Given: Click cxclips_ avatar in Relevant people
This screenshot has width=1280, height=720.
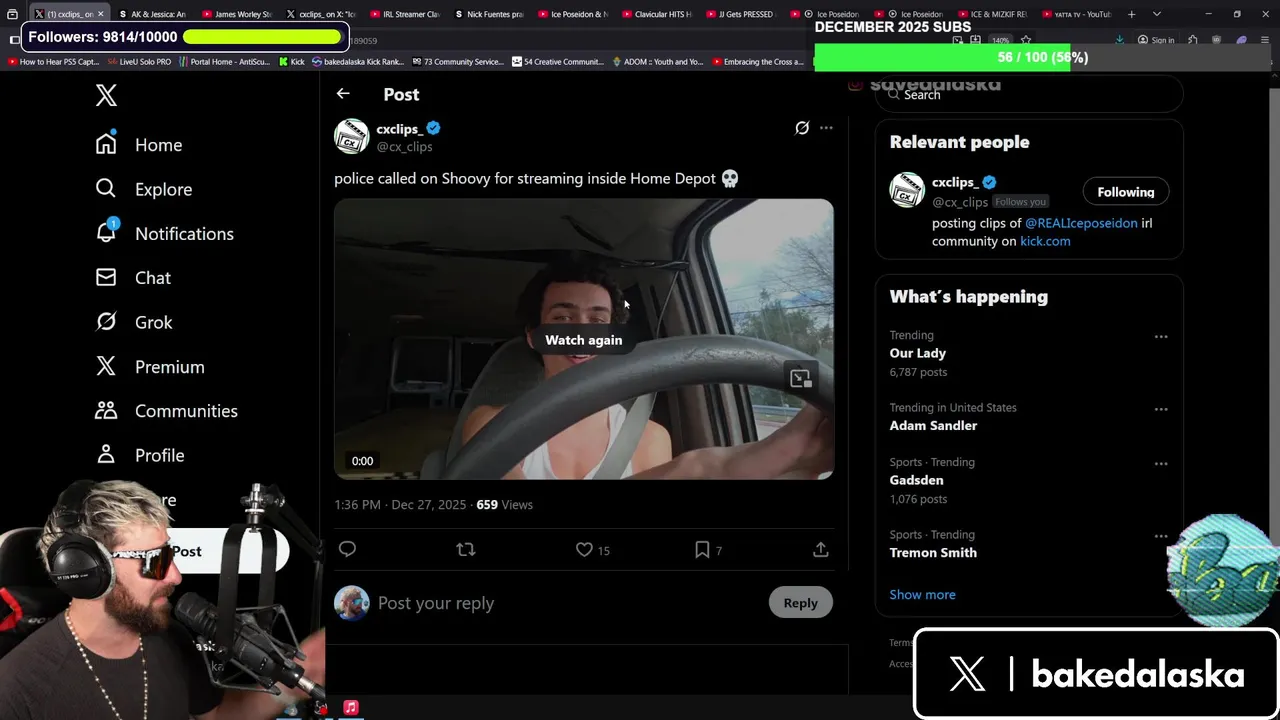Looking at the screenshot, I should point(907,190).
